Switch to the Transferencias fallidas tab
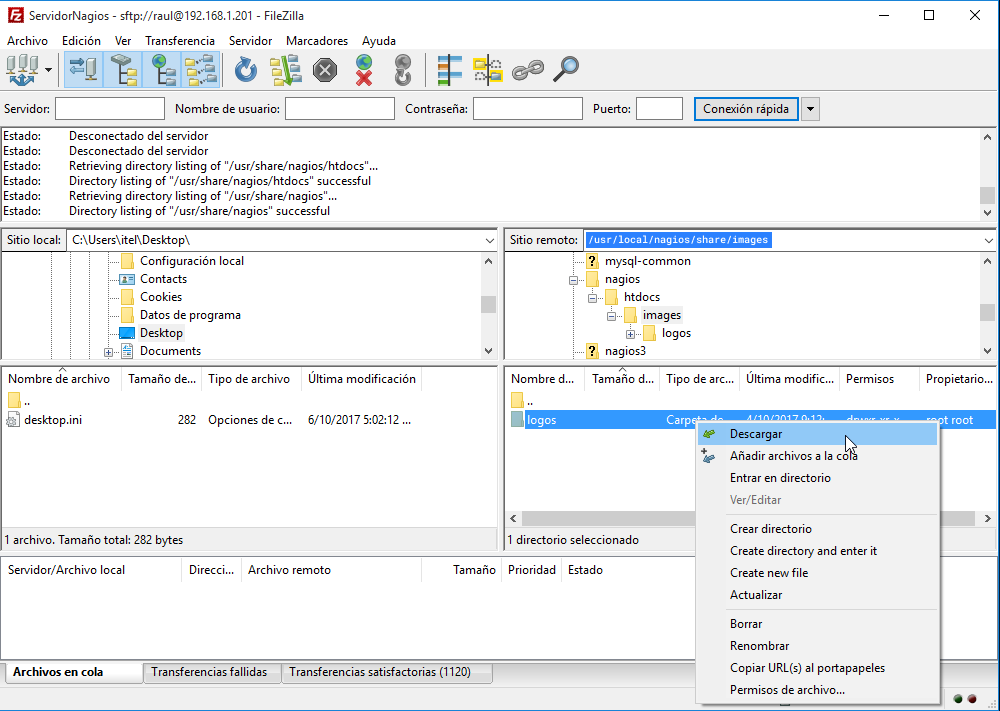This screenshot has height=711, width=1000. 209,672
